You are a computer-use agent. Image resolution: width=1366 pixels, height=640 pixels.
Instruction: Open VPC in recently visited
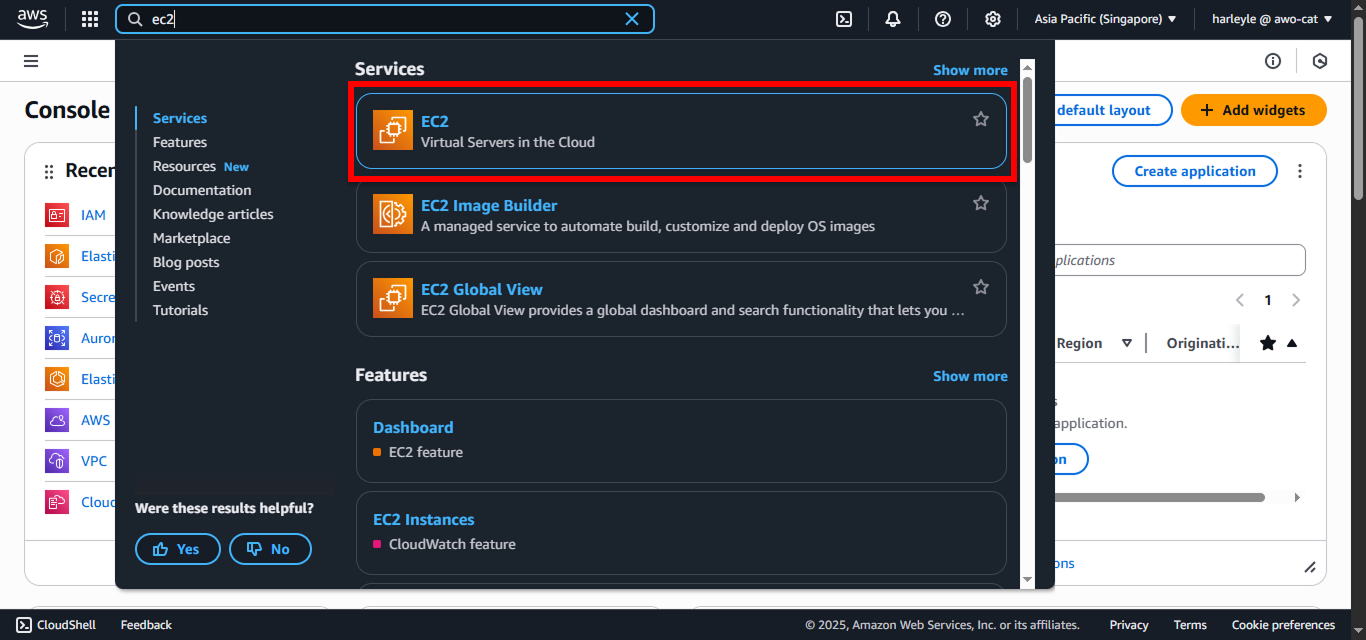(95, 461)
